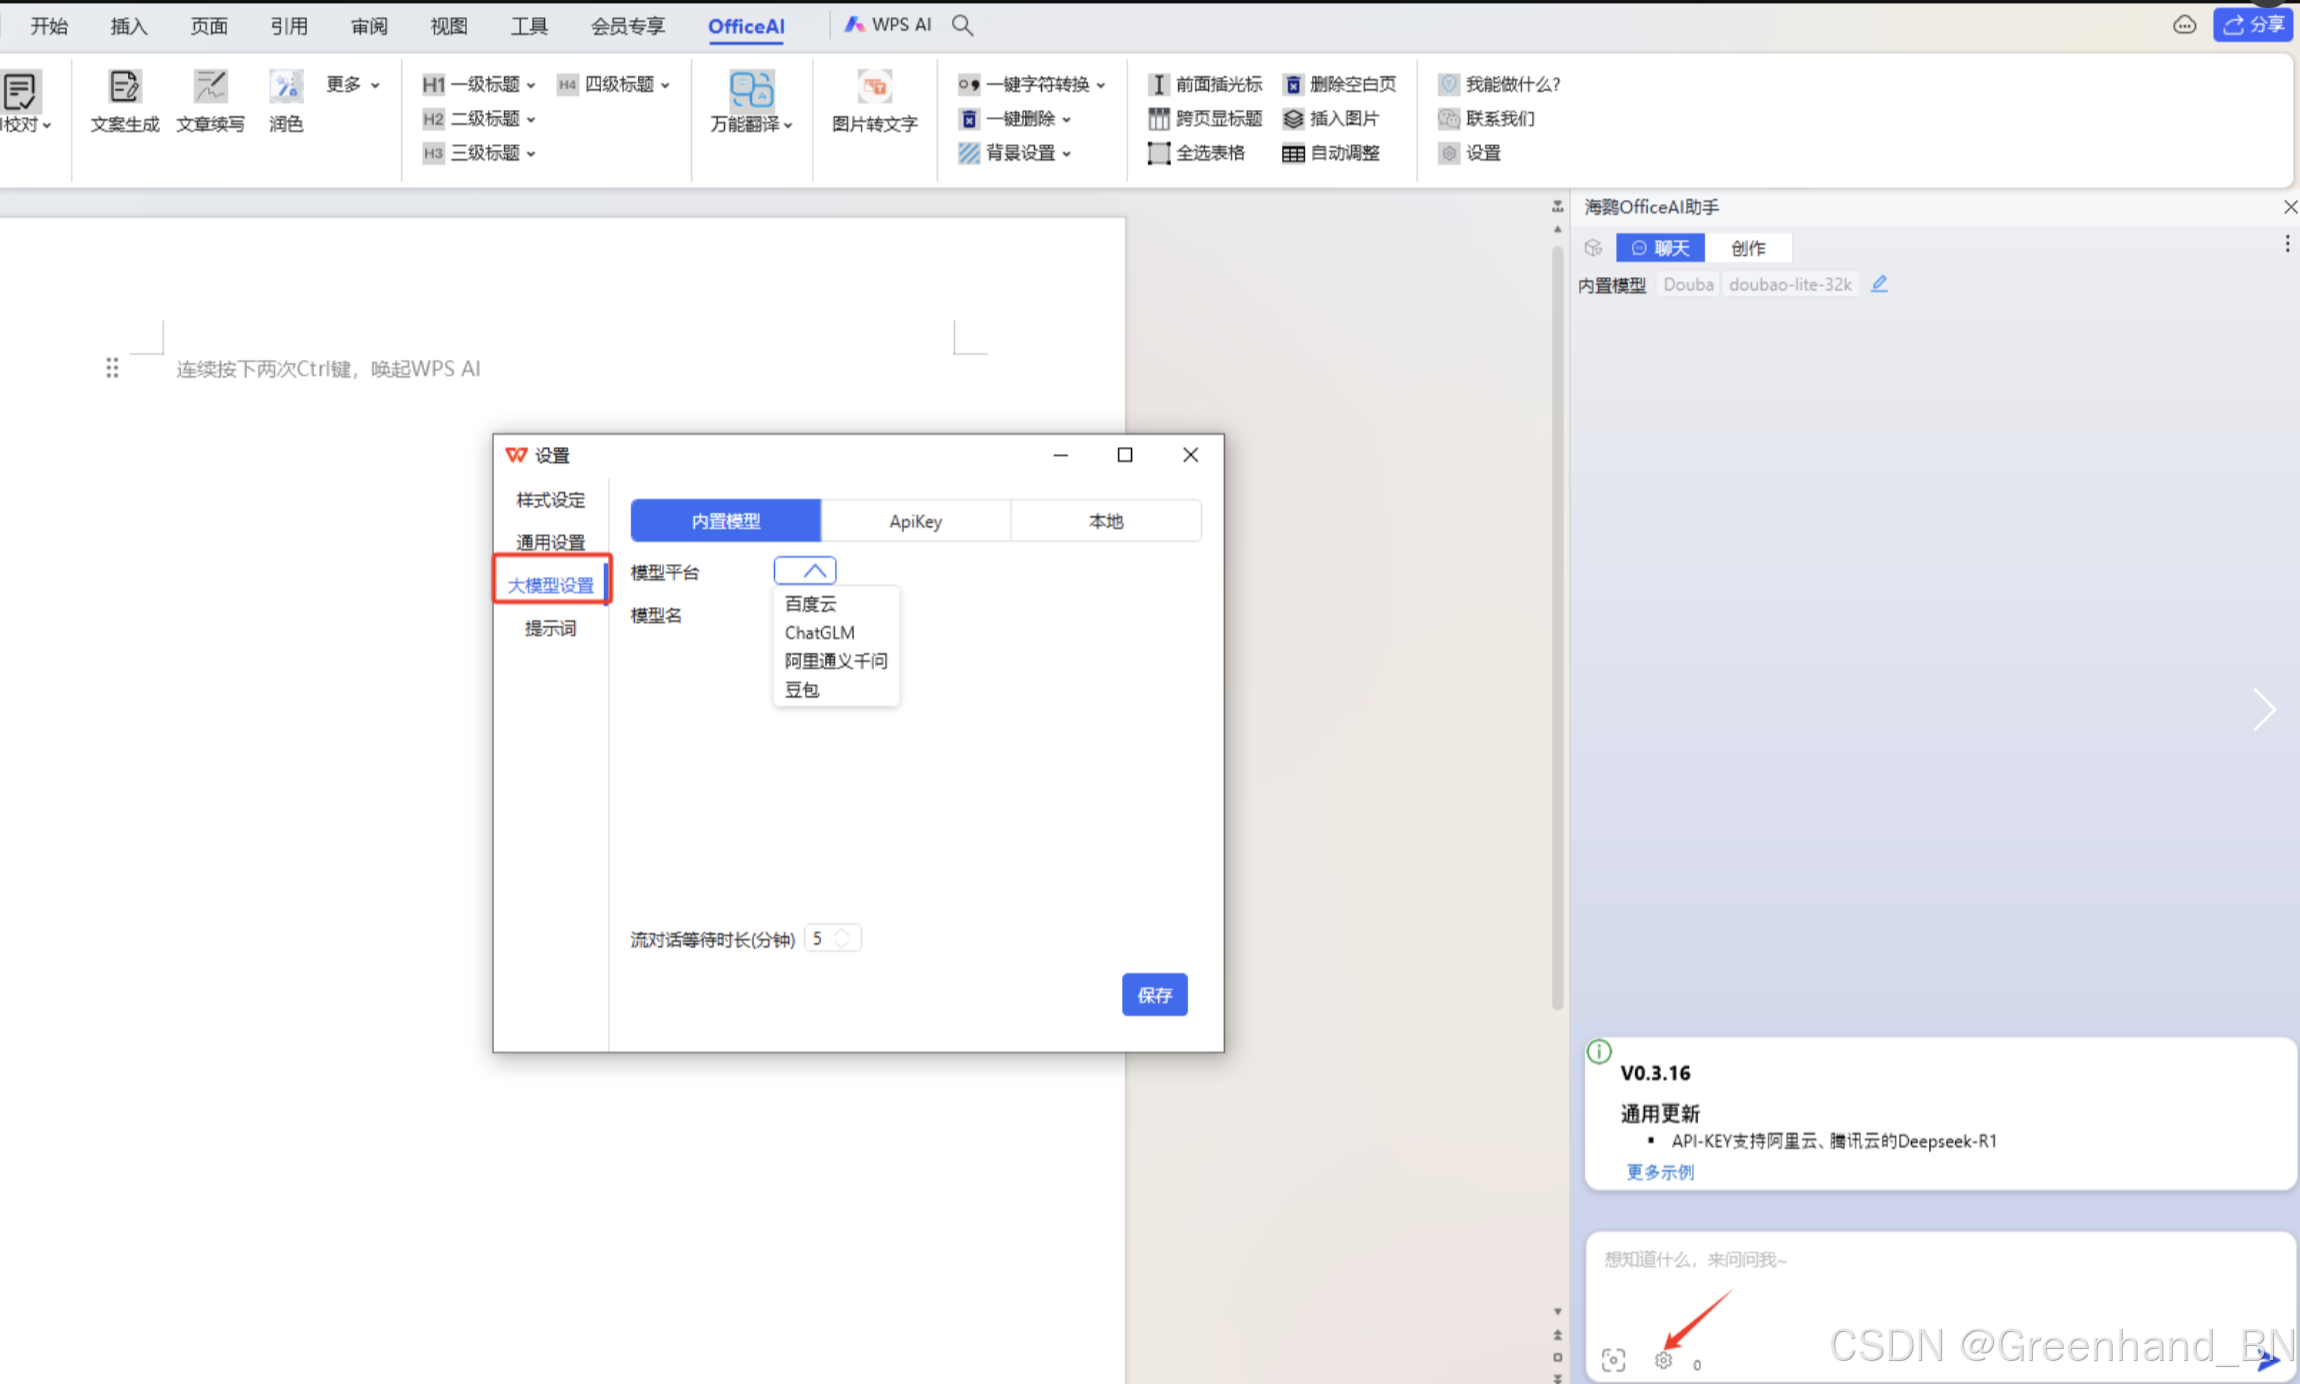2300x1384 pixels.
Task: Switch to the ApiKey tab
Action: [x=915, y=521]
